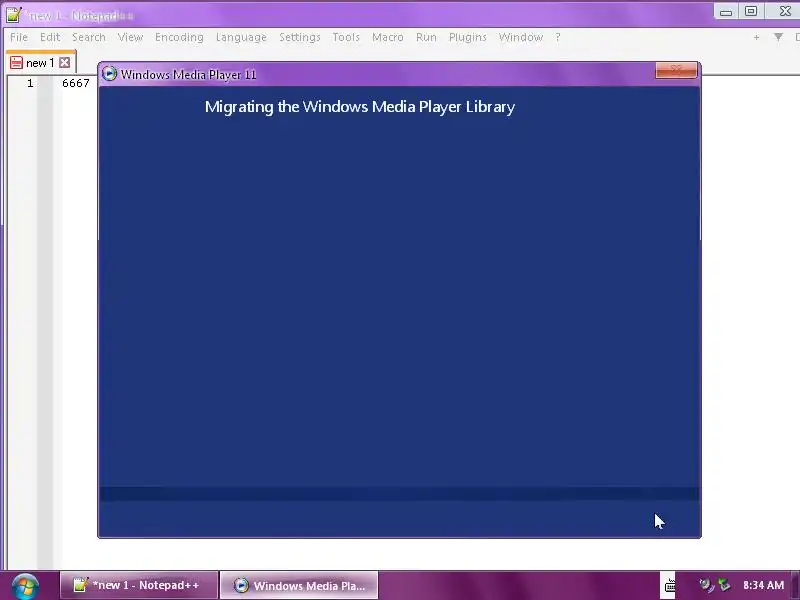Click line number 1 in the editor margin
The width and height of the screenshot is (800, 600).
(x=30, y=83)
